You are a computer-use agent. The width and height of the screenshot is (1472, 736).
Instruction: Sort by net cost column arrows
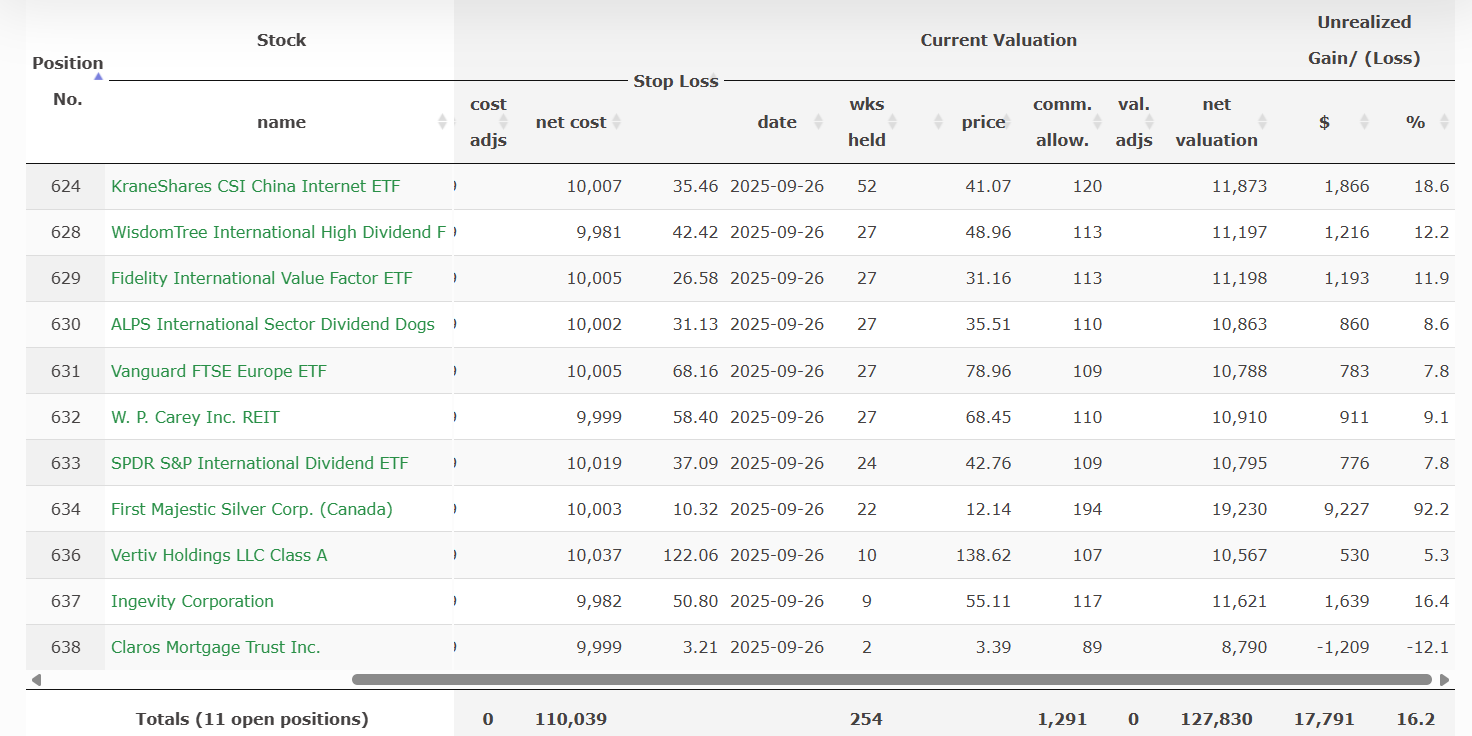pos(616,122)
